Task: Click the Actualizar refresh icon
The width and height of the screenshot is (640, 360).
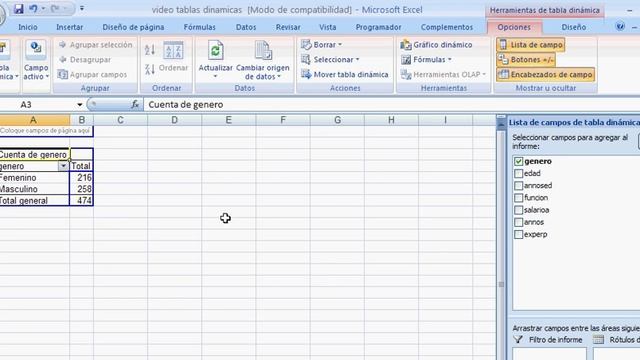Action: [x=215, y=51]
